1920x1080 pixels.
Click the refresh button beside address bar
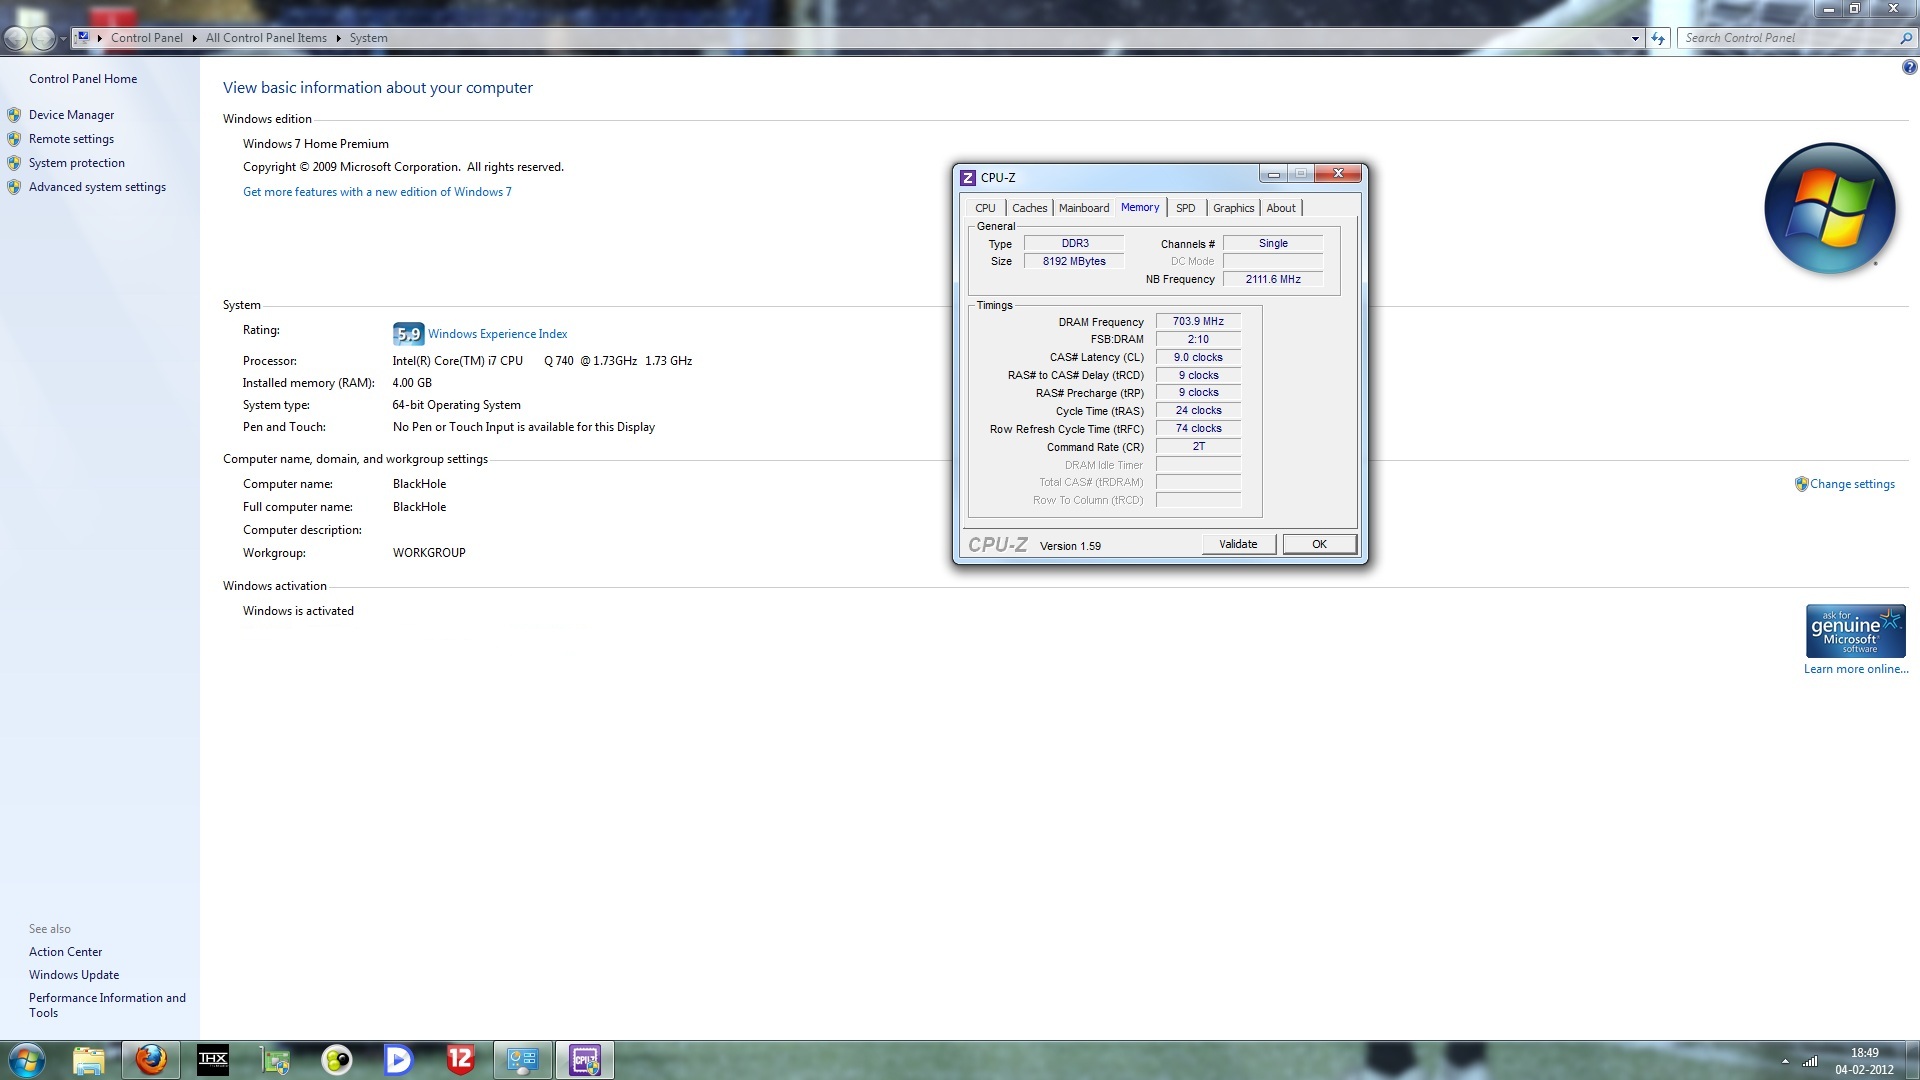(x=1659, y=38)
